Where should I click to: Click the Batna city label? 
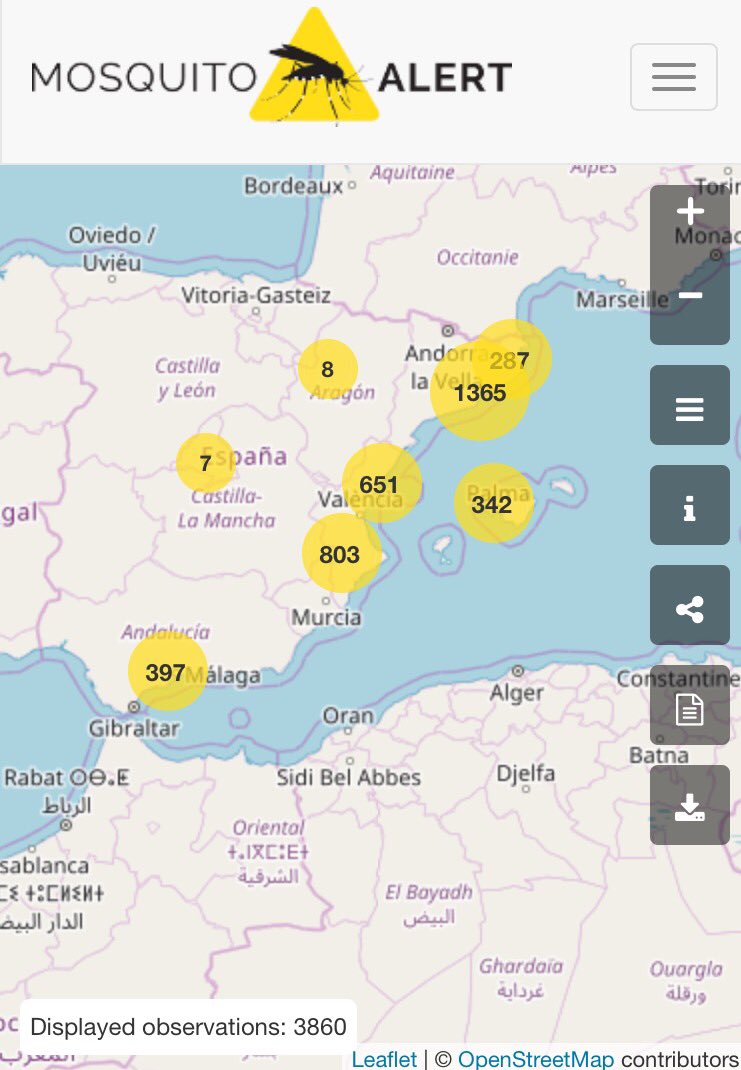coord(658,755)
